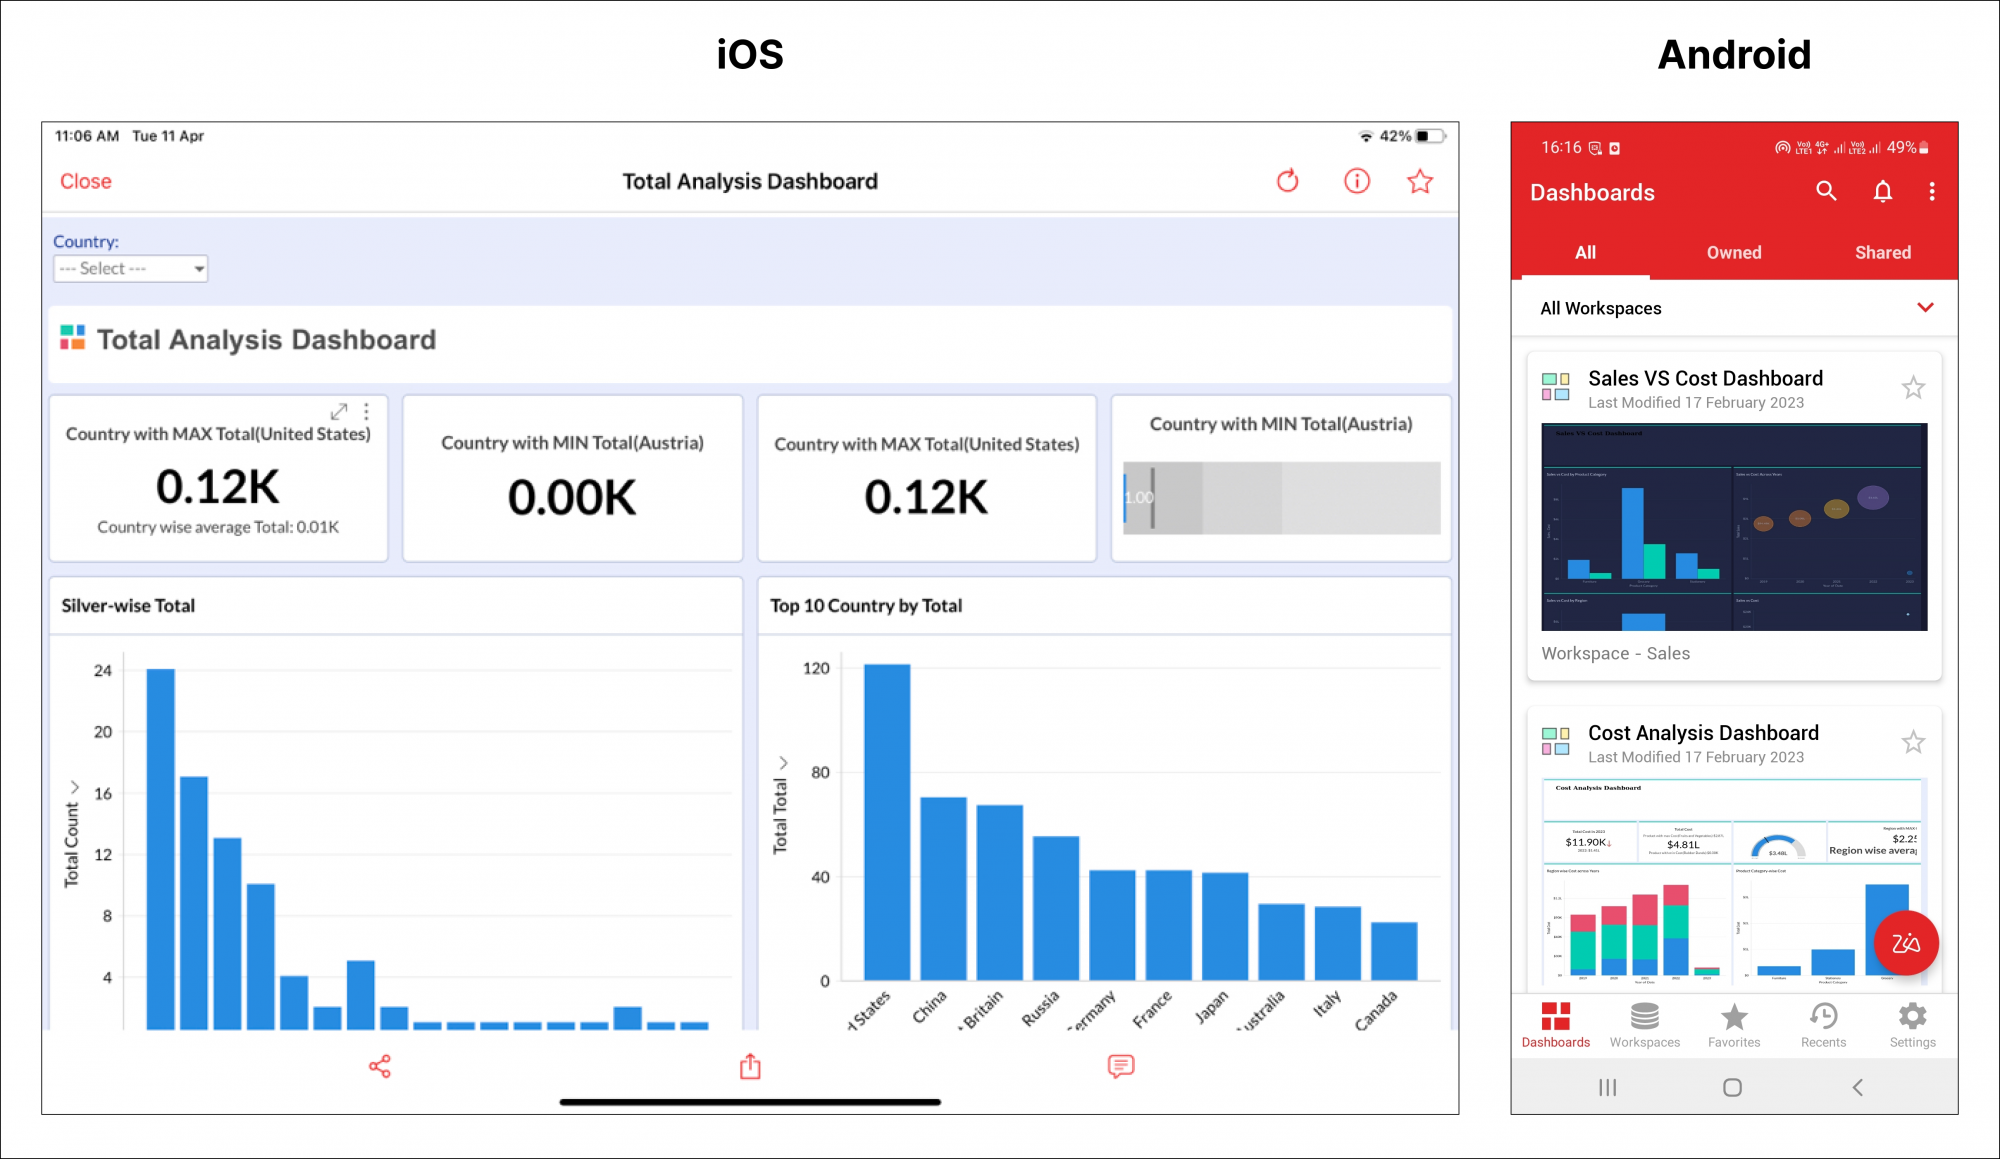Open the dashboard info icon
Screen dimensions: 2000x1159
click(1356, 181)
